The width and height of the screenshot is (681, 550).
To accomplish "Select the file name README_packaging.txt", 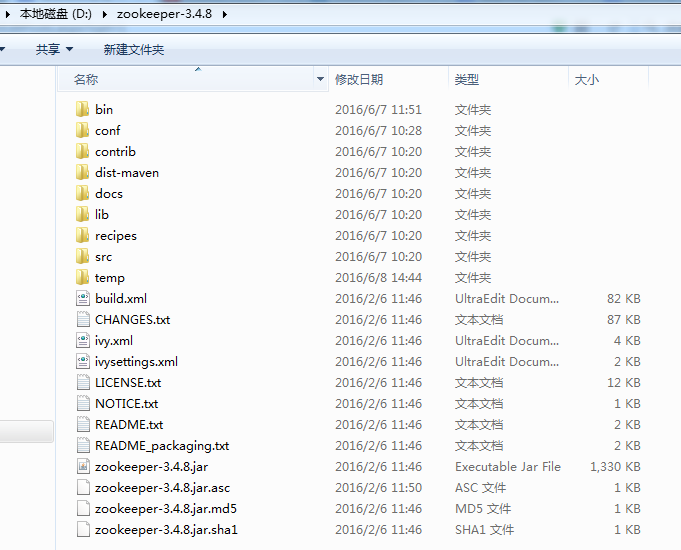I will point(162,445).
